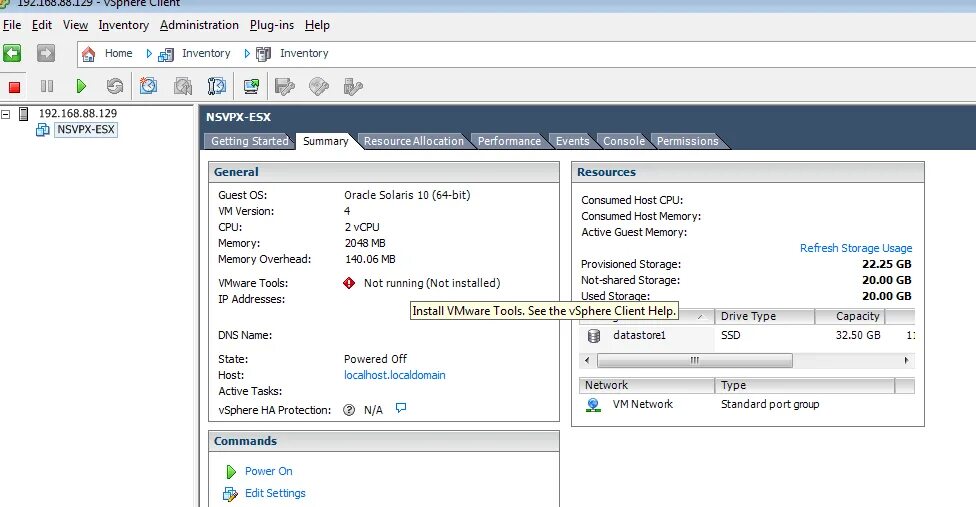
Task: Click the Connect USB device toolbar icon
Action: pos(353,86)
